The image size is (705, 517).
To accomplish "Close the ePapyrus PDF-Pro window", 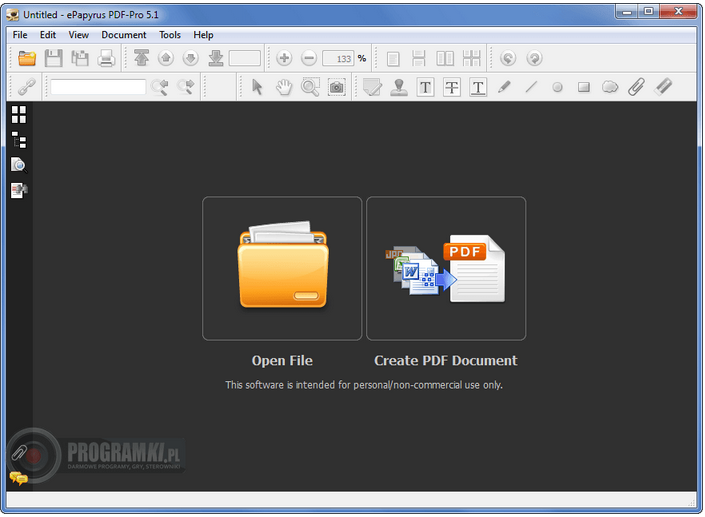I will click(x=678, y=11).
